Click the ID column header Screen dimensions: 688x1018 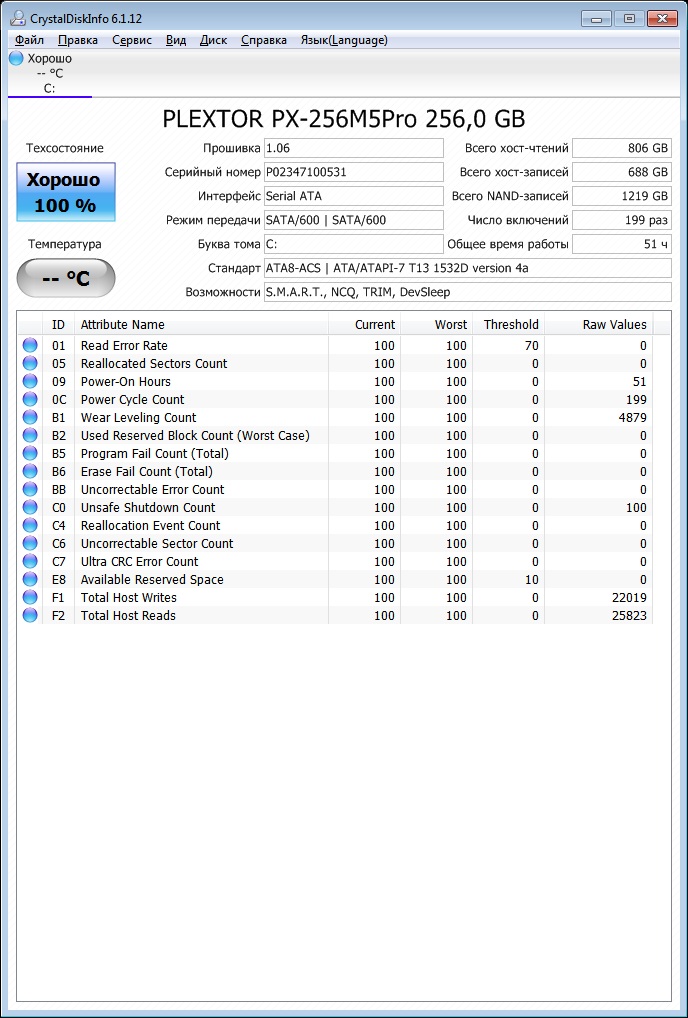click(58, 325)
